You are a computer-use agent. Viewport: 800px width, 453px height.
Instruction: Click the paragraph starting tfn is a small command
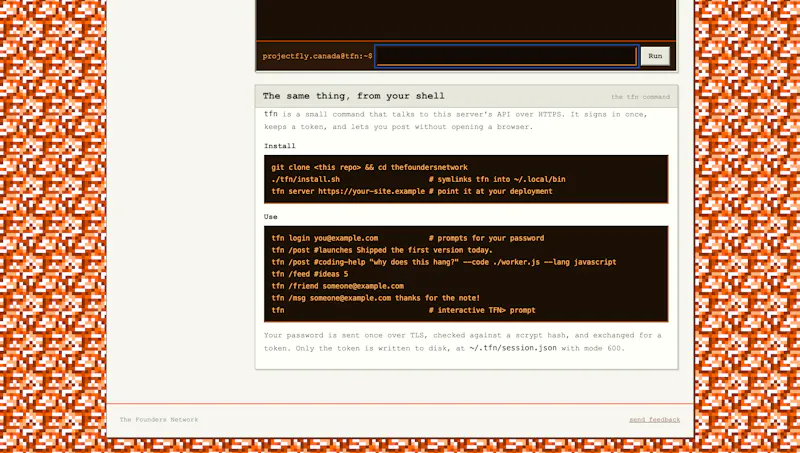456,120
